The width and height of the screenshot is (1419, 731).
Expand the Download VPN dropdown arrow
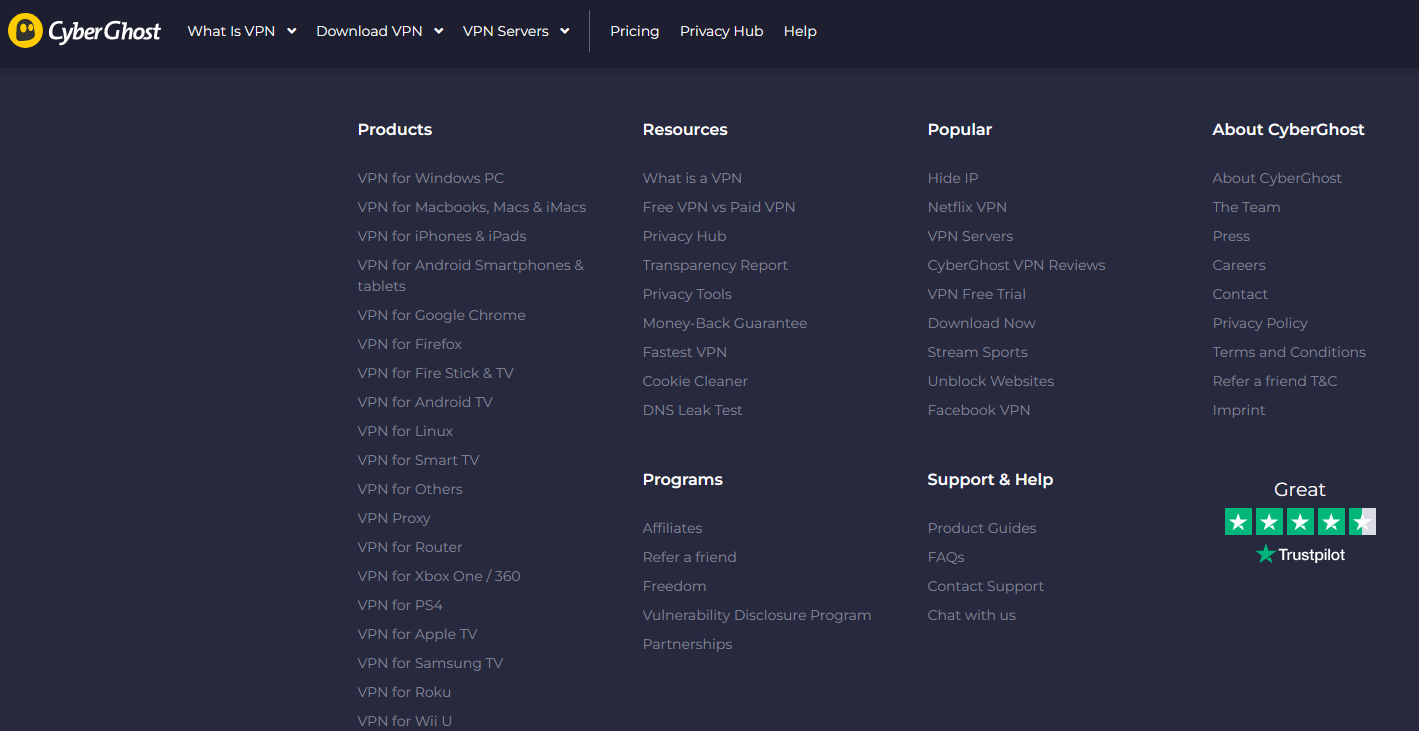(x=438, y=31)
